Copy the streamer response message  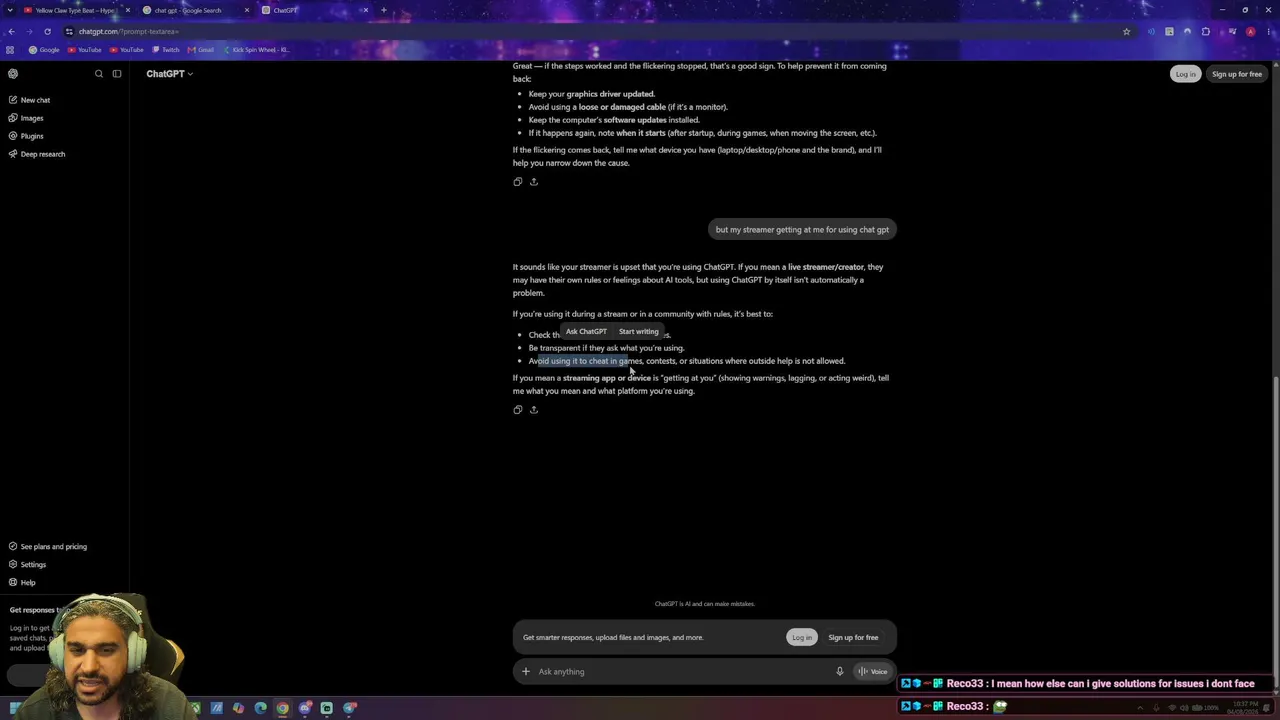517,410
